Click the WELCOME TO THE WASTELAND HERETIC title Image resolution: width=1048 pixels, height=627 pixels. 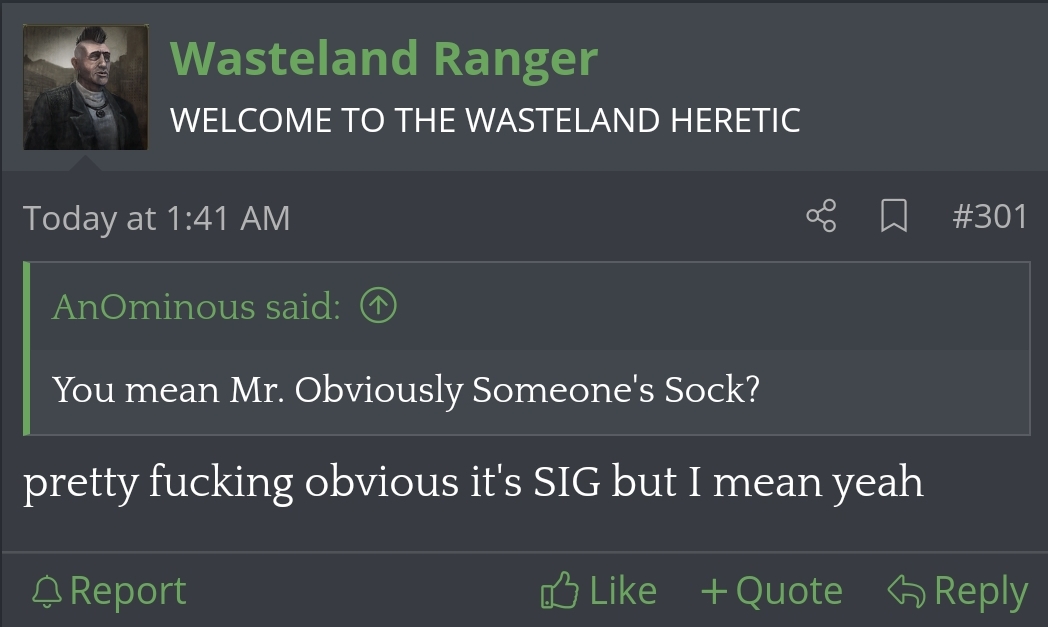coord(485,120)
